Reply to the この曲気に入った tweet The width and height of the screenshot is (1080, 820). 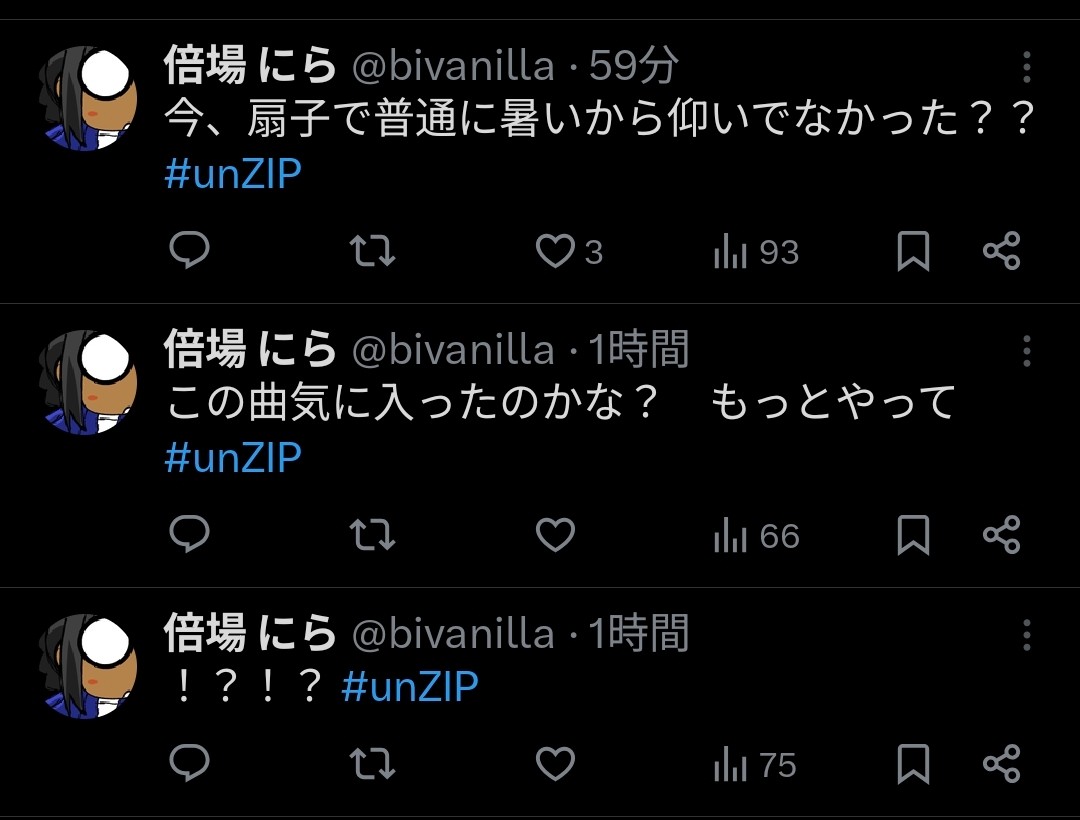pyautogui.click(x=189, y=536)
